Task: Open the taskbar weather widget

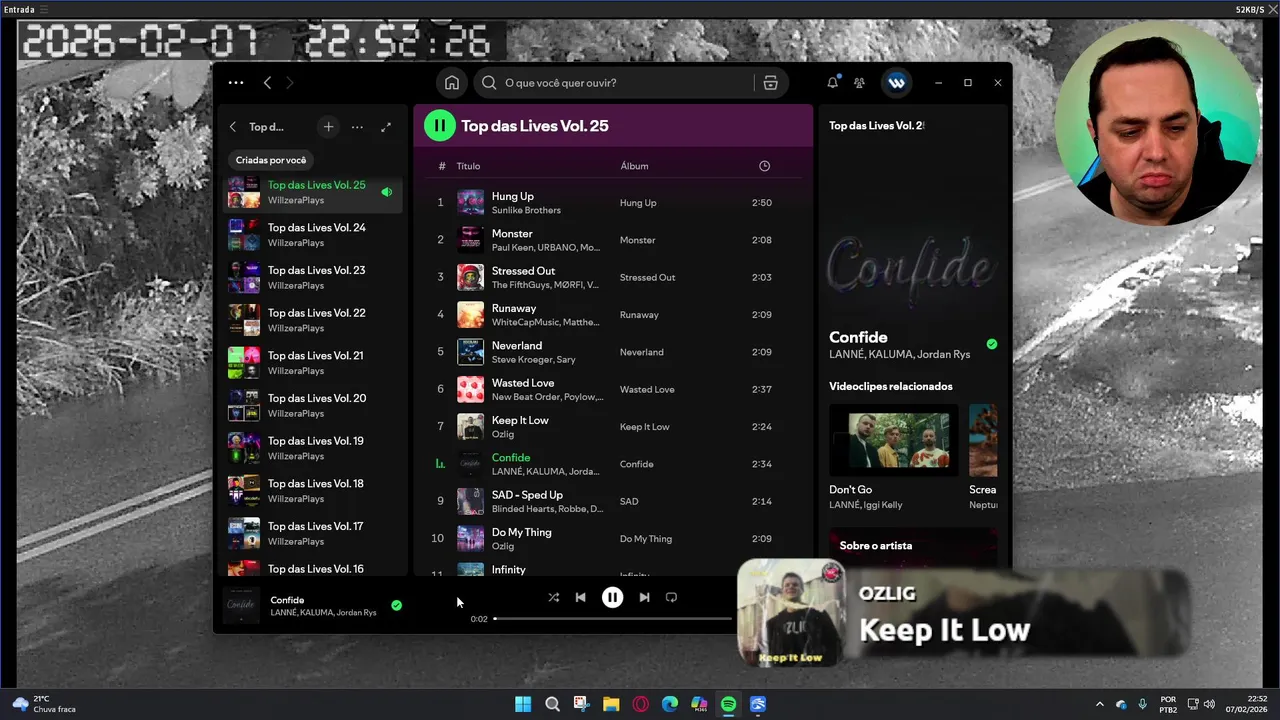Action: [x=45, y=704]
